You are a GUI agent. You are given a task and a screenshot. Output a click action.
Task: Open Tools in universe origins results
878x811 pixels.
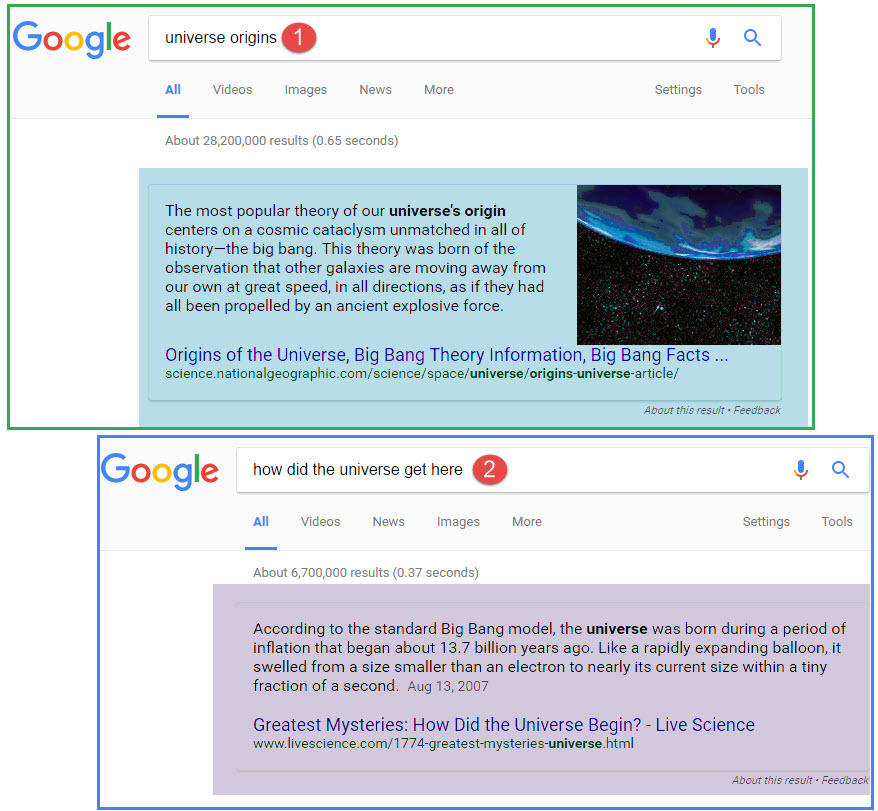point(749,90)
